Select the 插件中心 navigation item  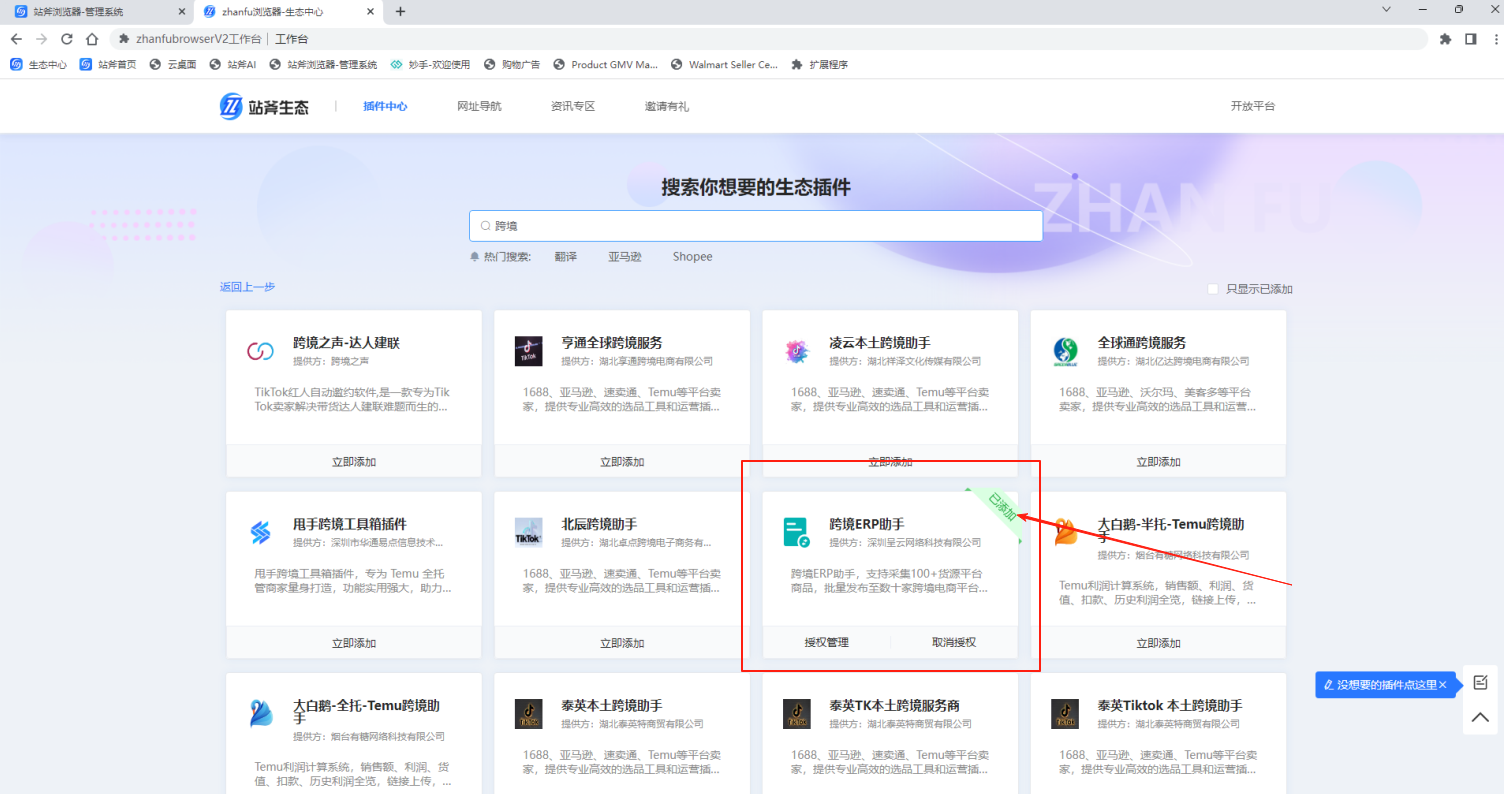point(385,106)
